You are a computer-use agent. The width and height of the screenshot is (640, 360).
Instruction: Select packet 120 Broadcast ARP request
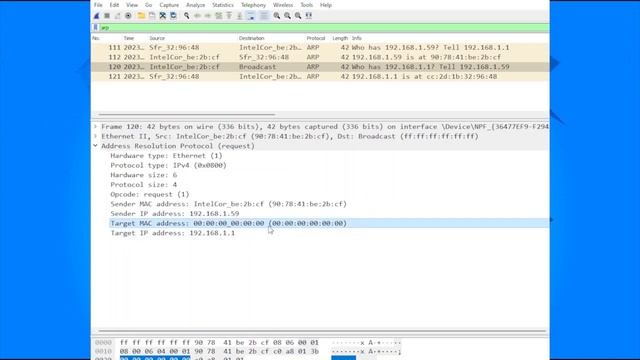320,67
